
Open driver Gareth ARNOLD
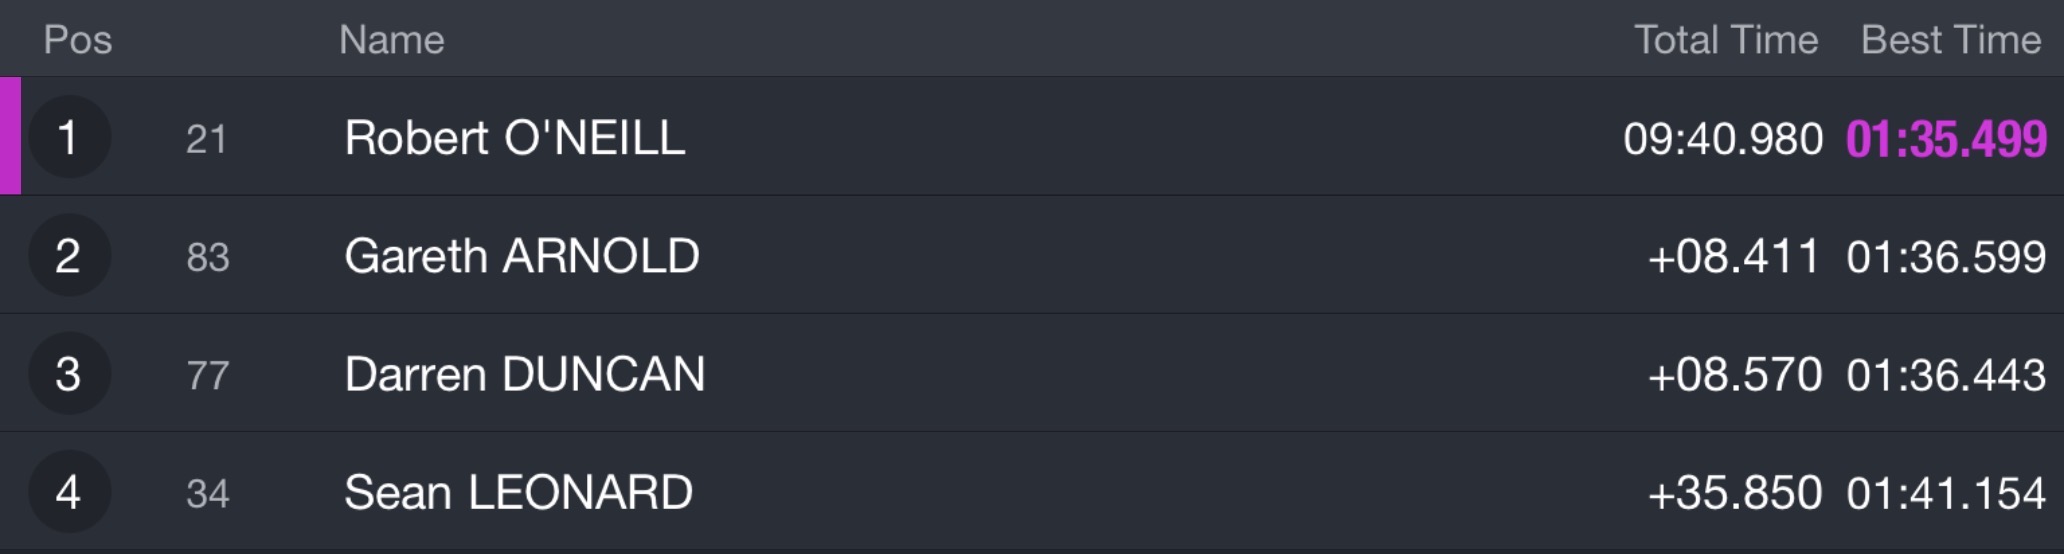pos(522,256)
